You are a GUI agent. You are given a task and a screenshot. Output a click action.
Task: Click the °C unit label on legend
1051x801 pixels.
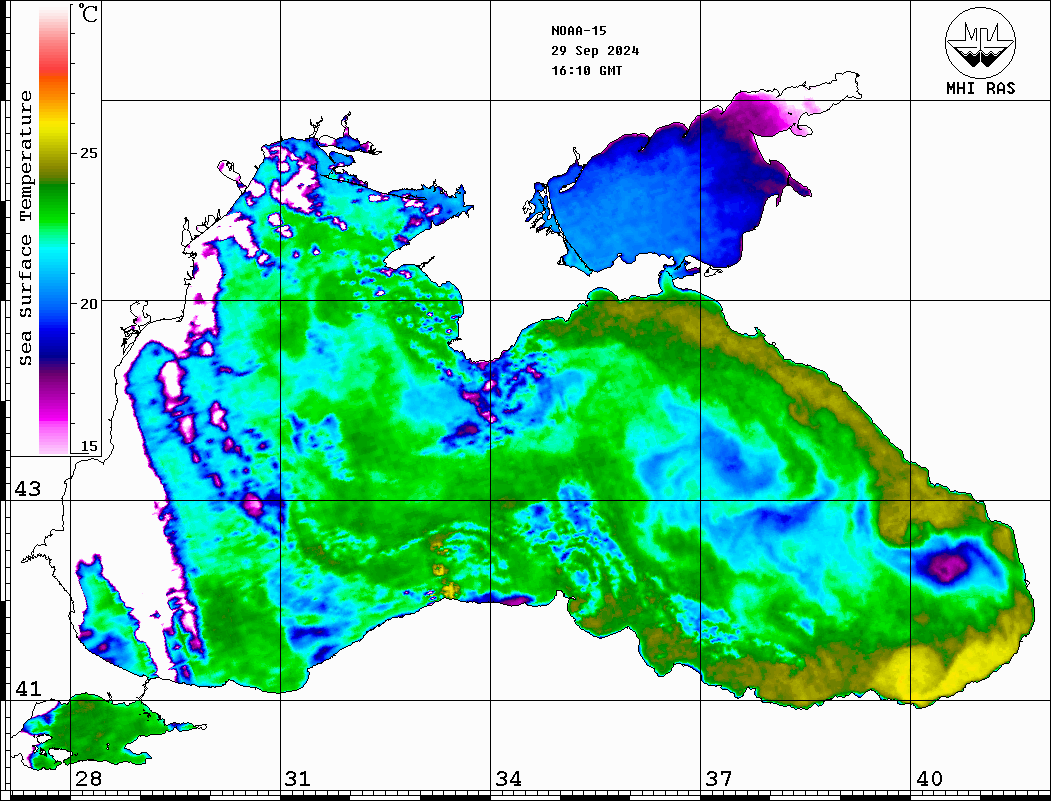click(x=88, y=13)
